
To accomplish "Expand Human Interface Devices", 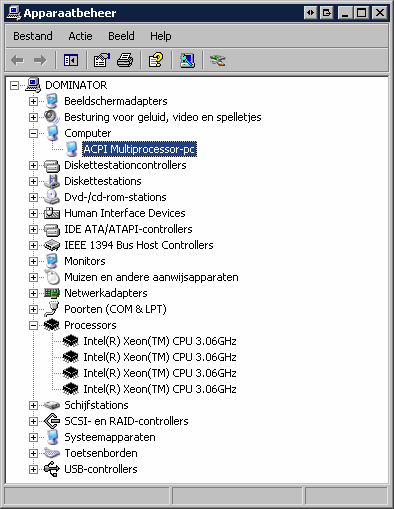I will pos(33,213).
